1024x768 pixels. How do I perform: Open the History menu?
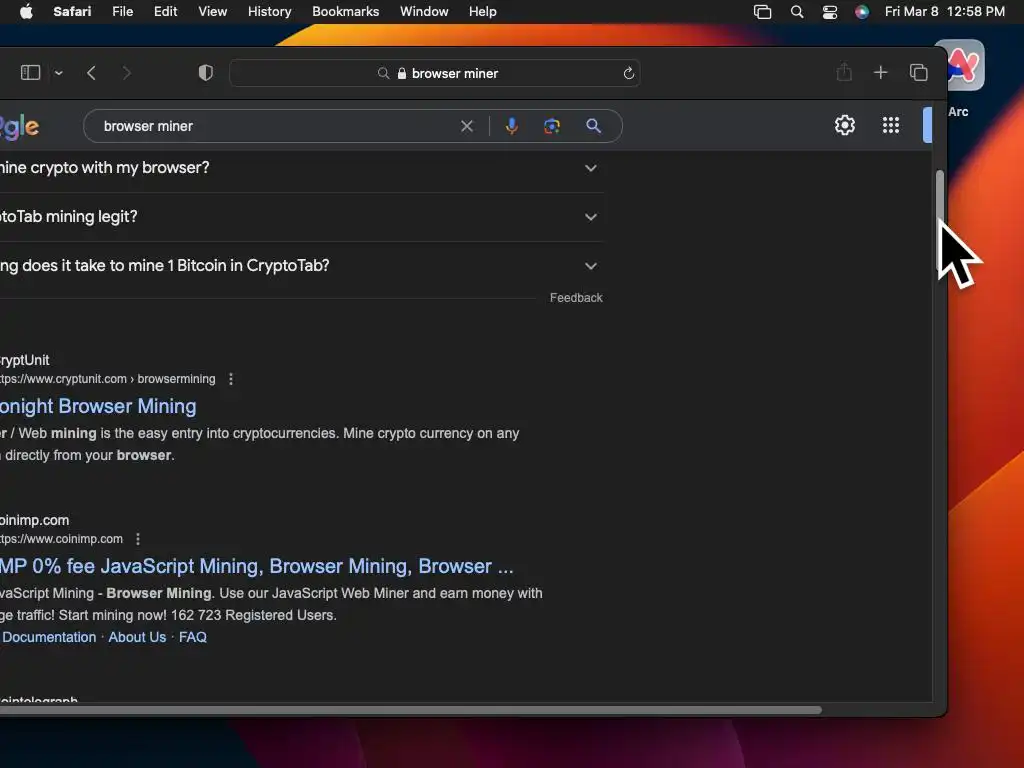pyautogui.click(x=269, y=12)
